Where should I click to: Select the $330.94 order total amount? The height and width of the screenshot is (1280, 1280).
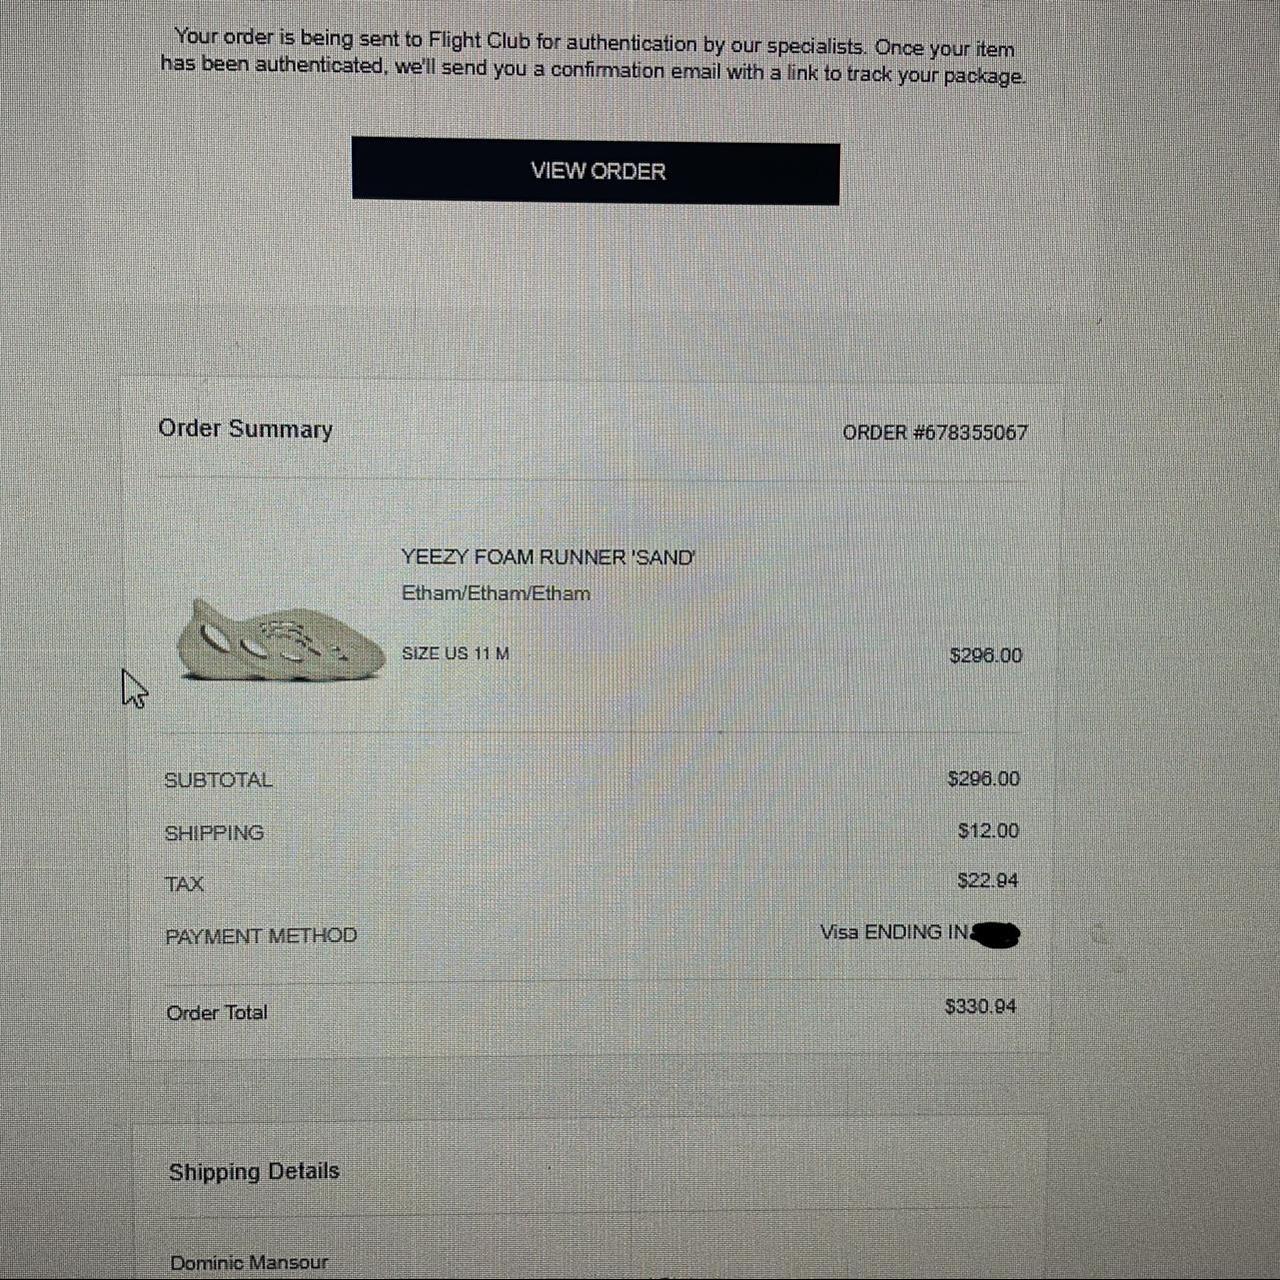pos(980,1006)
